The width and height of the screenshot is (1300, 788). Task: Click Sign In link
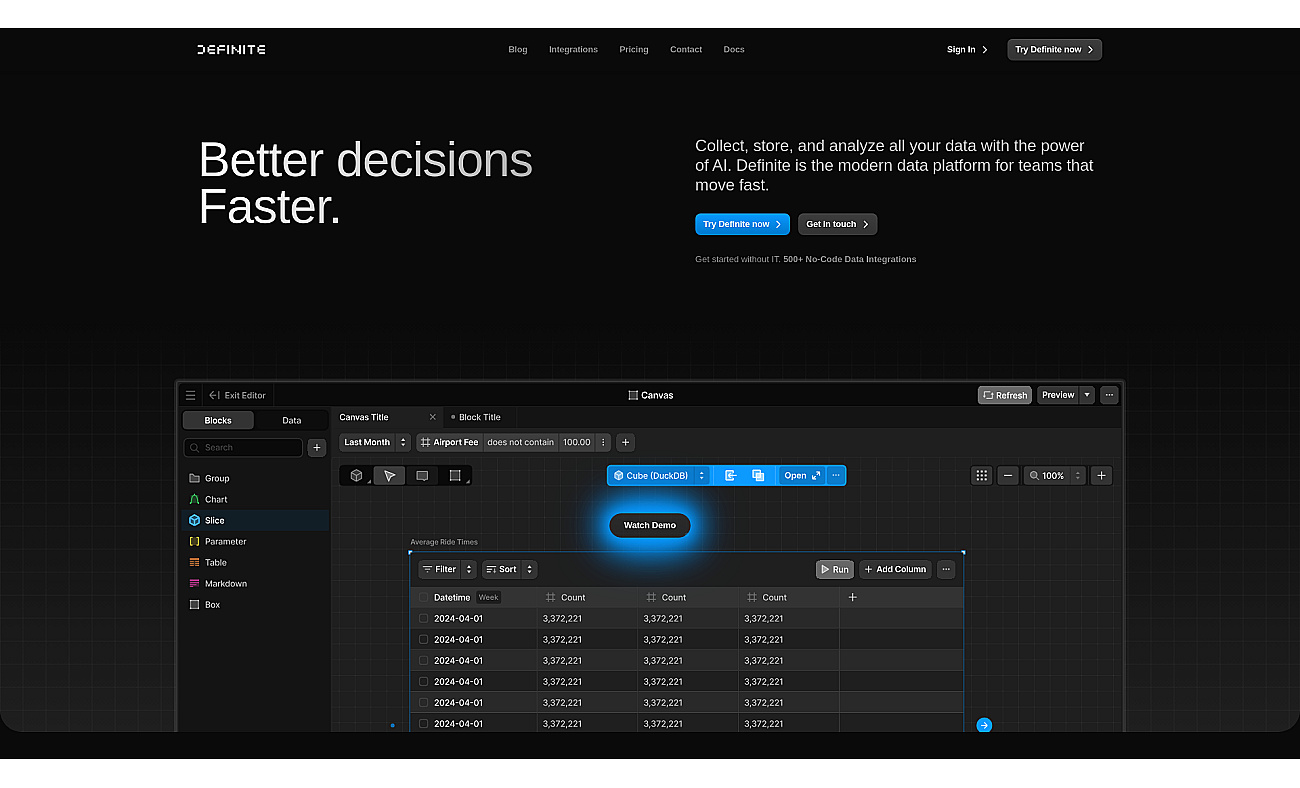coord(967,49)
